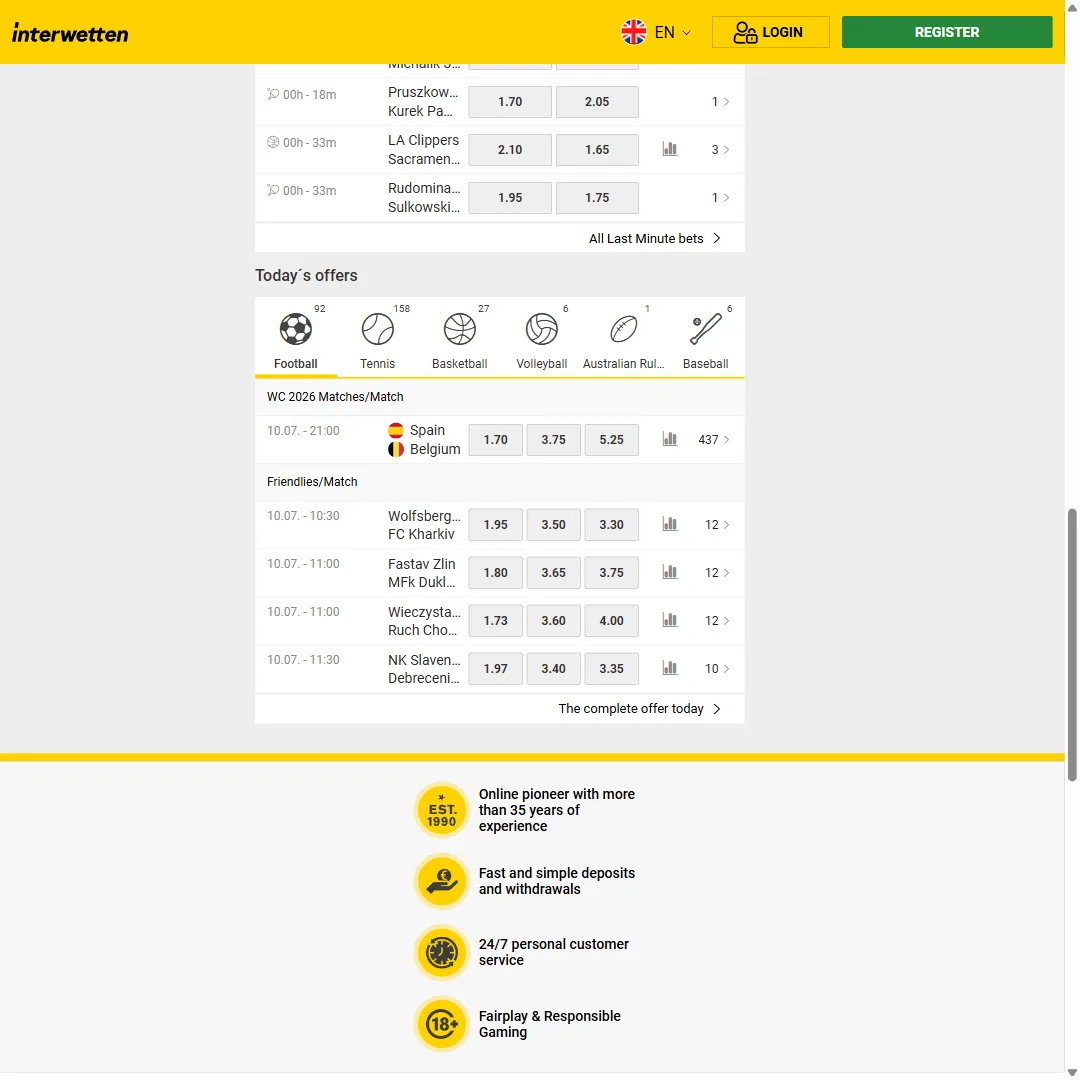This screenshot has height=1080, width=1080.
Task: Select Sacramento odds 1.65
Action: pos(596,149)
